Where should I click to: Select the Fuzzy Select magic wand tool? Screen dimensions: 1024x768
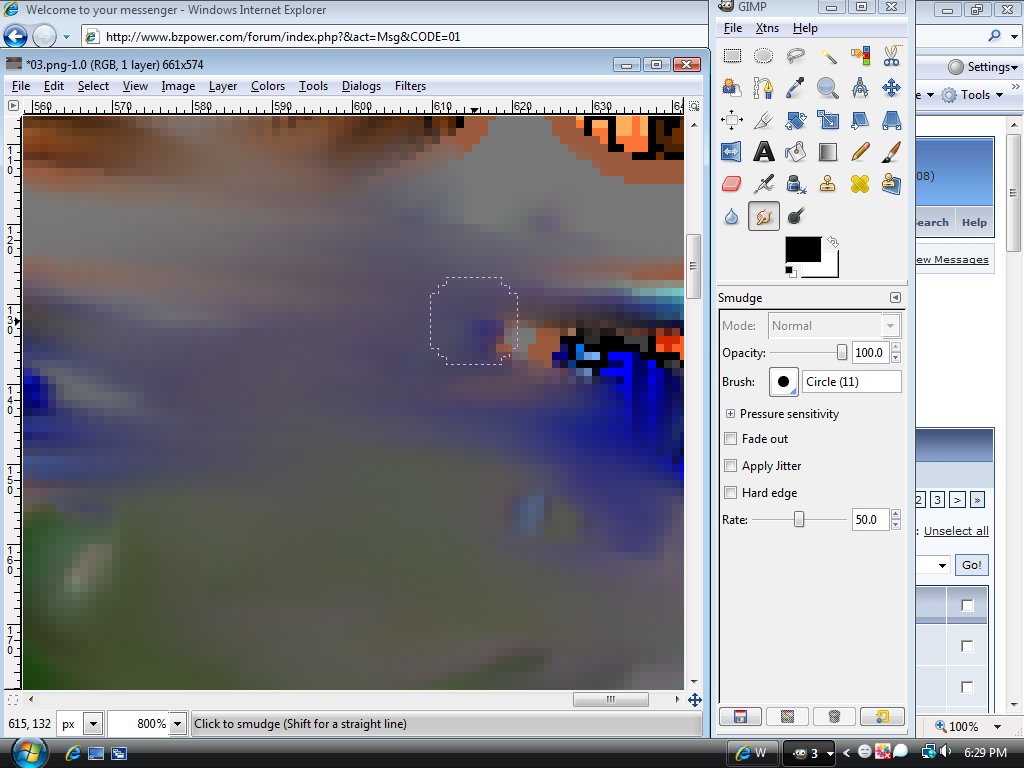828,55
